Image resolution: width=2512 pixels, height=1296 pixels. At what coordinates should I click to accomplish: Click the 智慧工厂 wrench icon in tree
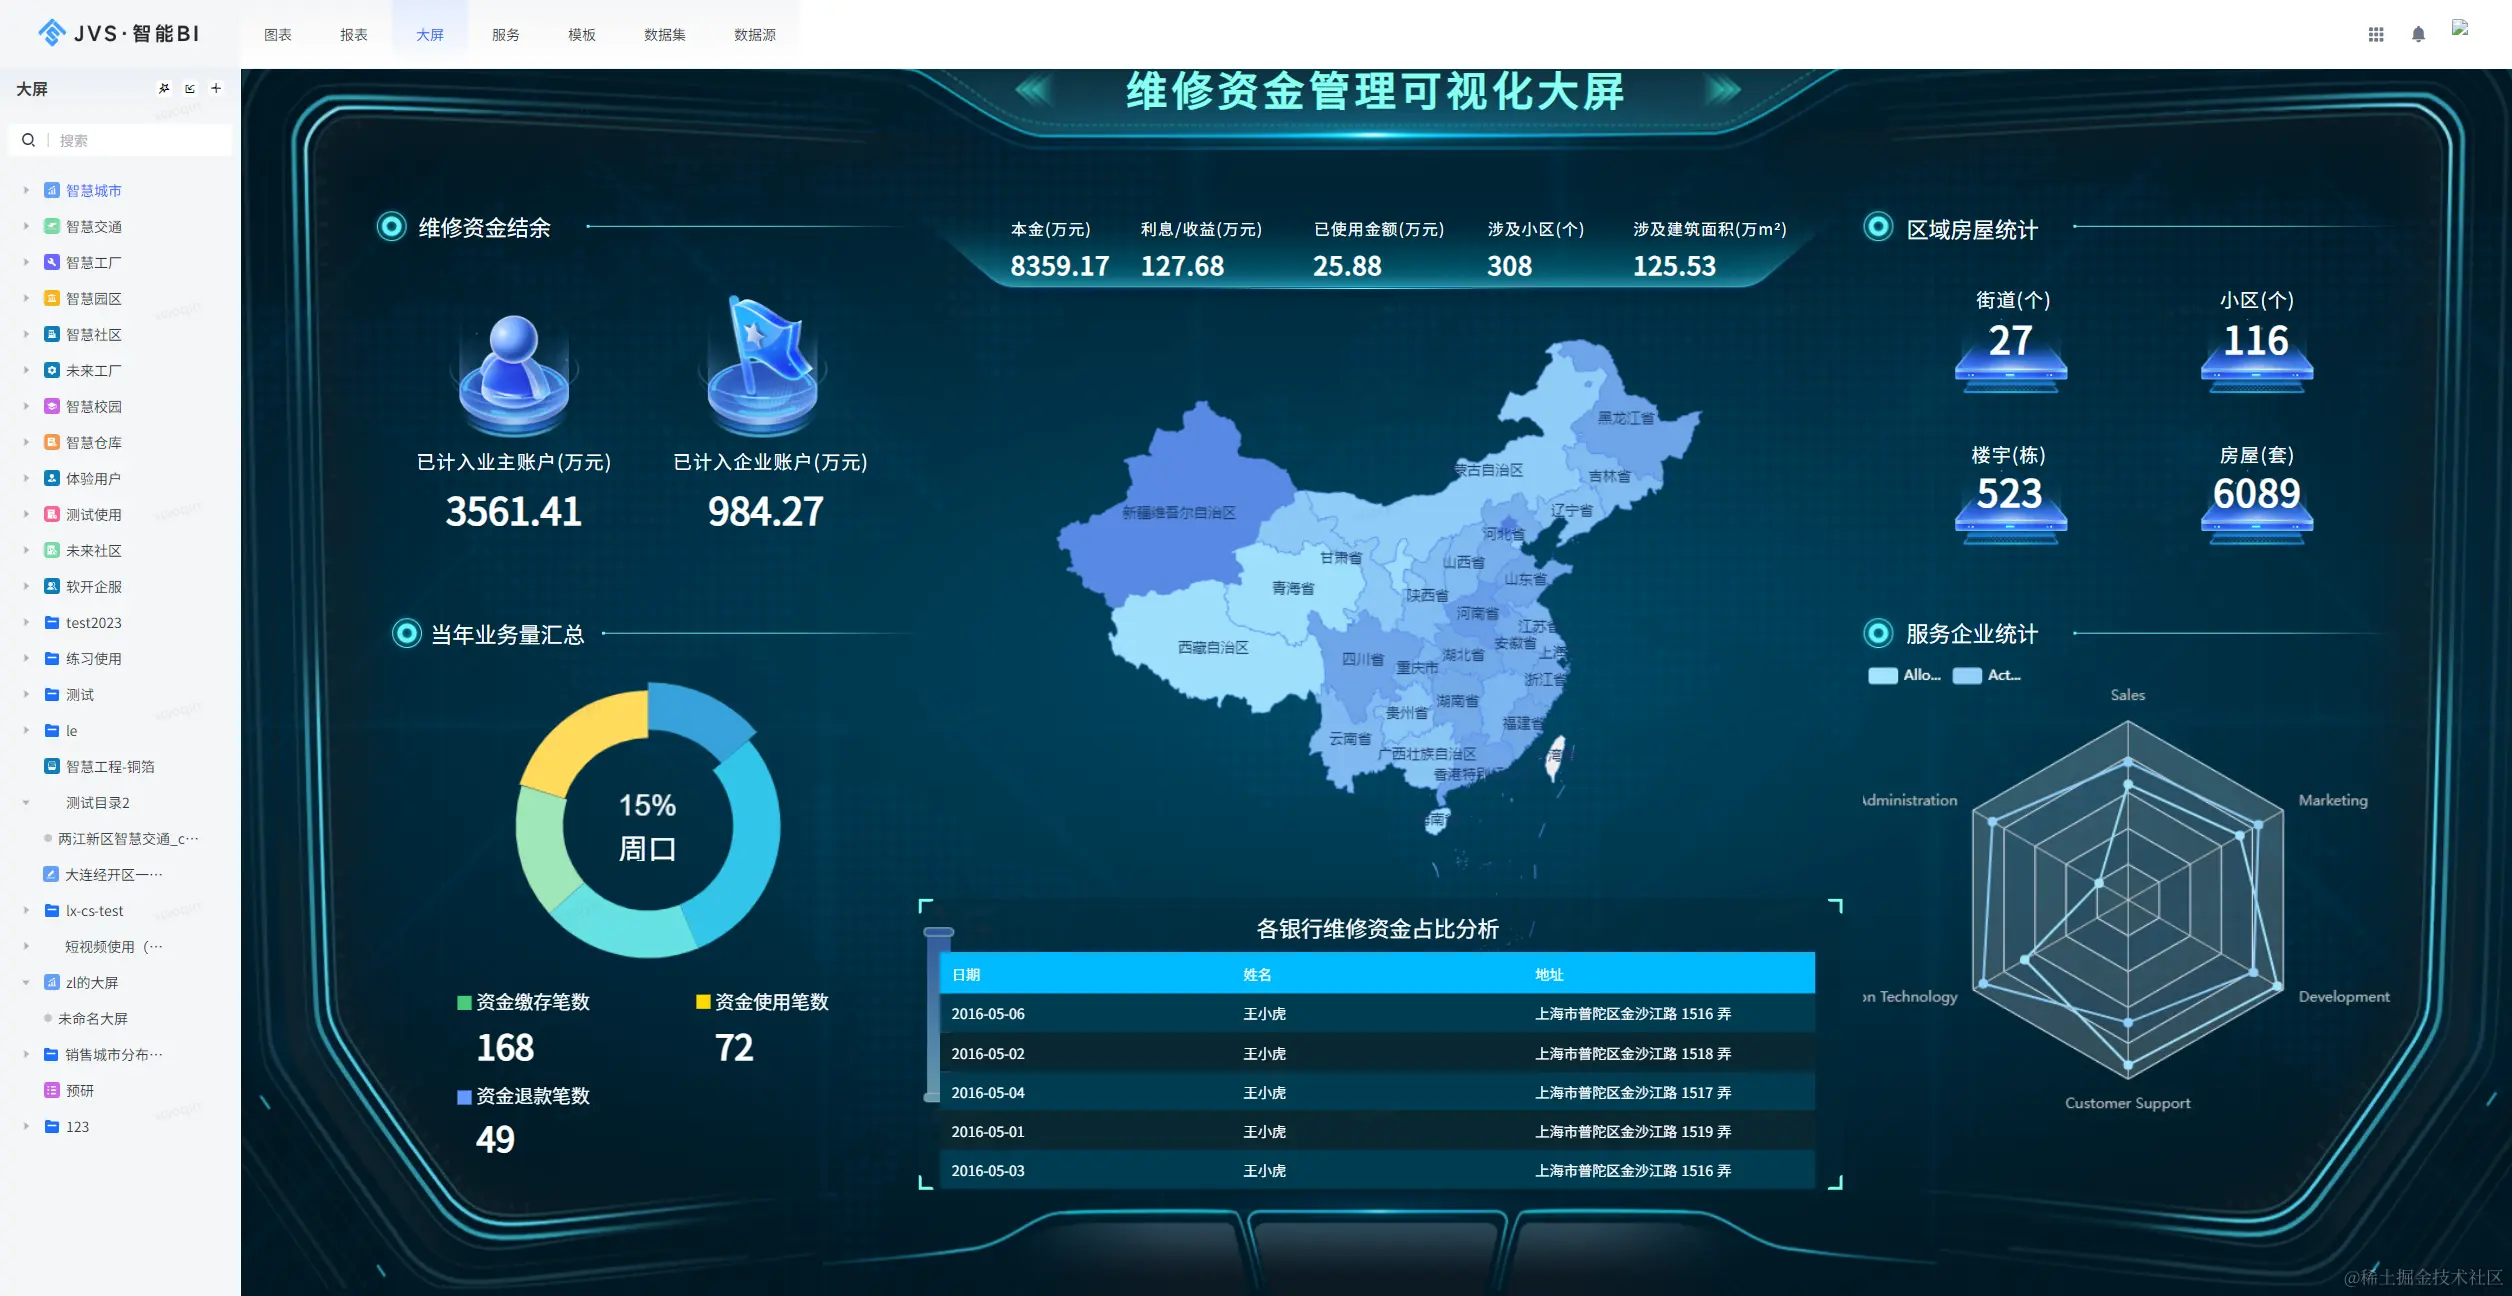52,262
